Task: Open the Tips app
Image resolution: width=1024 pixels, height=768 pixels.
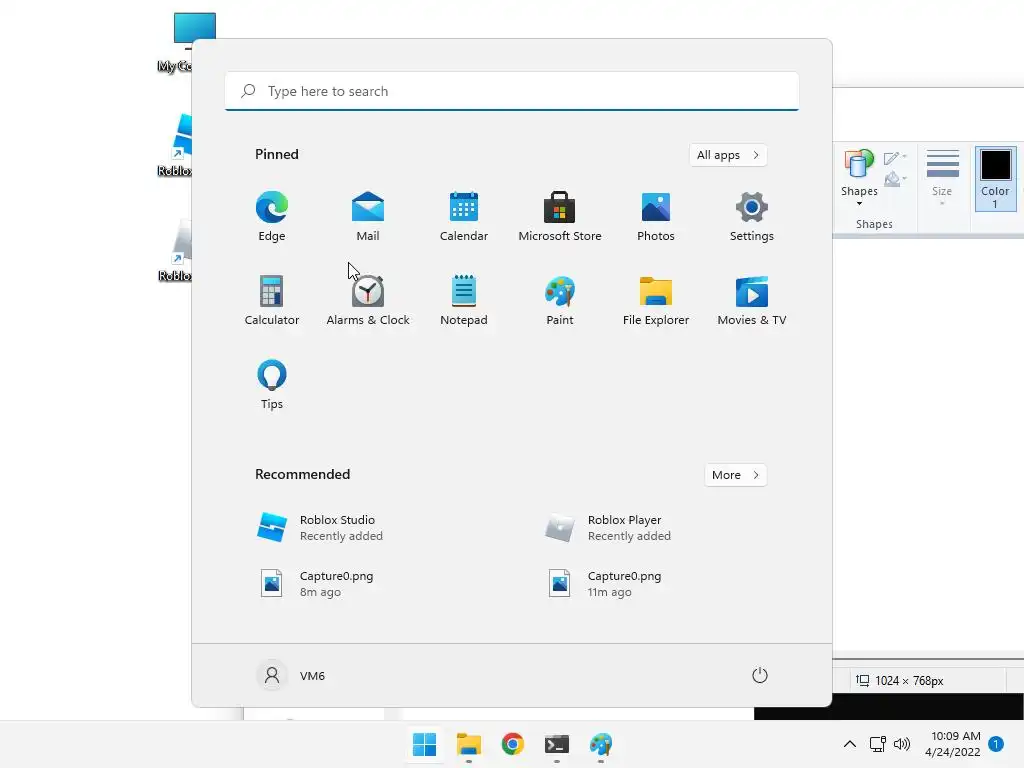Action: 272,385
